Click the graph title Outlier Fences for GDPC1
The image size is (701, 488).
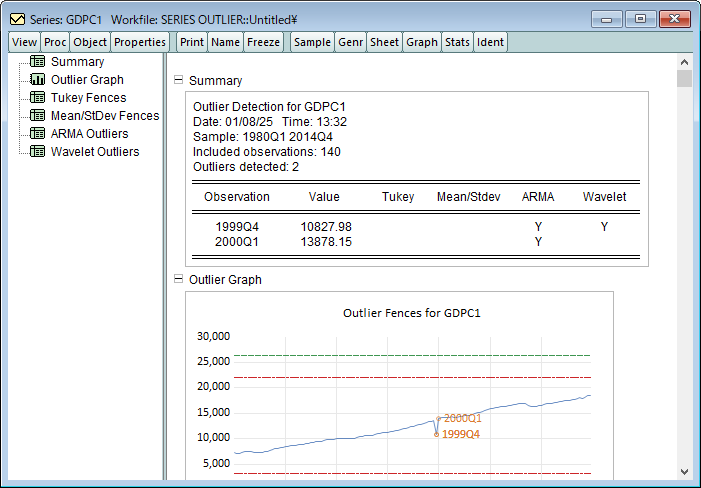412,313
